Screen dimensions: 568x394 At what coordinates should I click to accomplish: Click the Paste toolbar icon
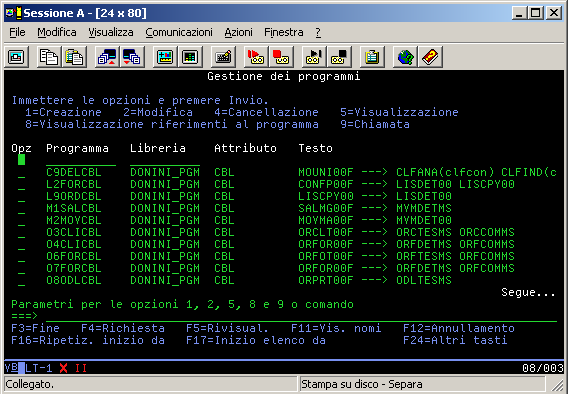coord(74,57)
